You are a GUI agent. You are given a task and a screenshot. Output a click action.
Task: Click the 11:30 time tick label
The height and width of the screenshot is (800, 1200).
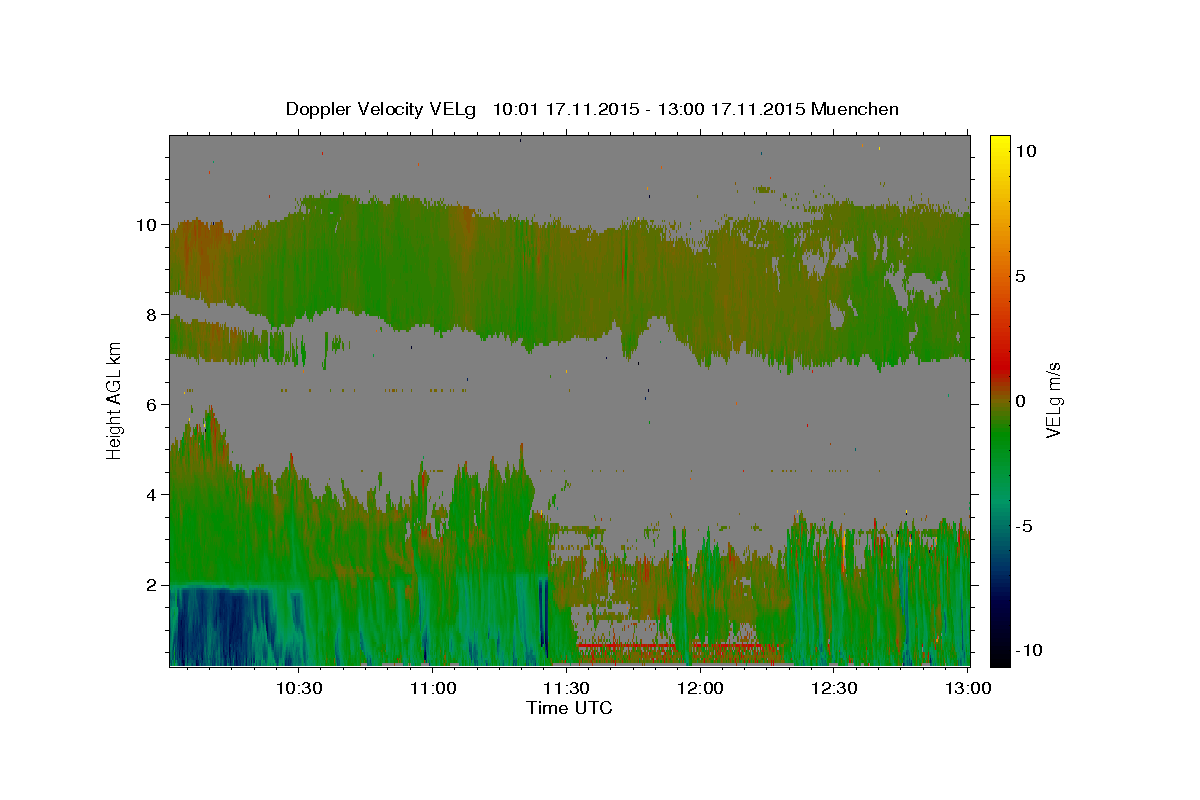coord(567,688)
